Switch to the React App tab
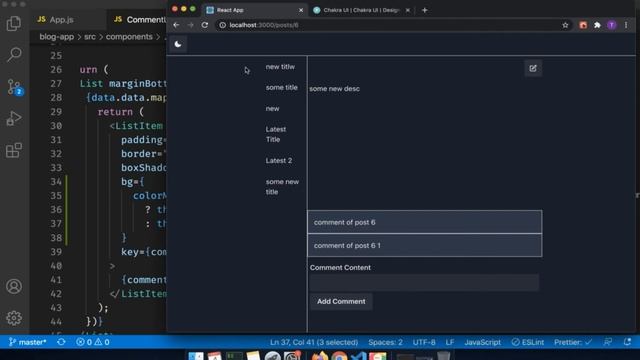Viewport: 640px width, 360px height. [x=254, y=10]
